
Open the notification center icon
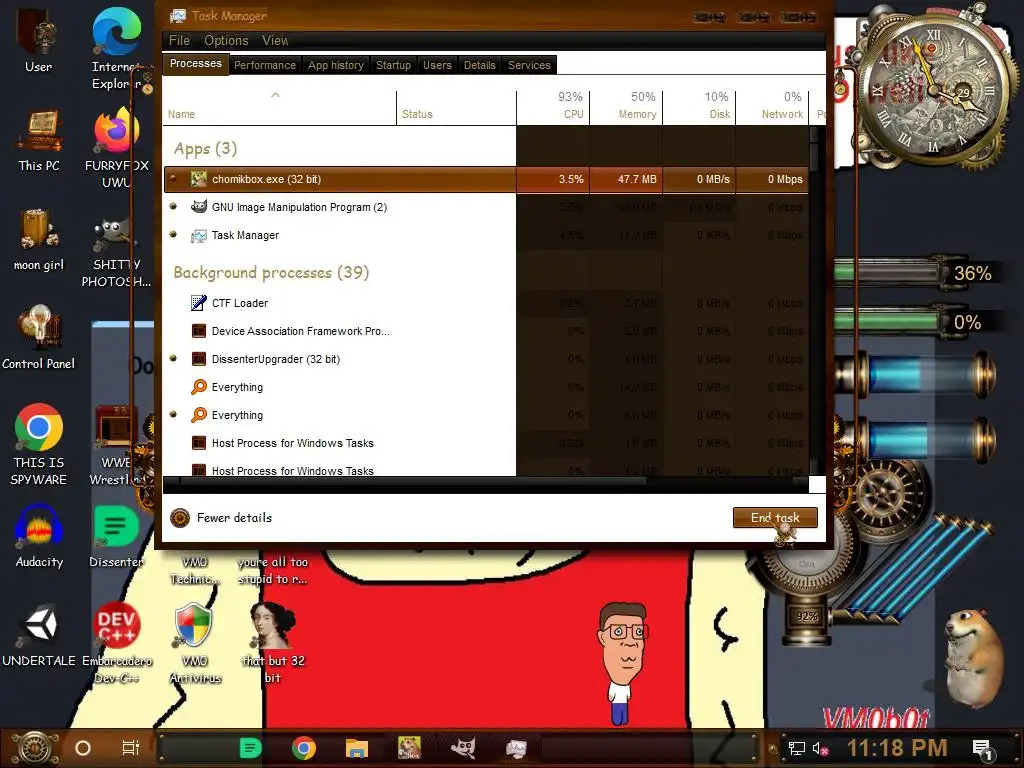click(982, 749)
